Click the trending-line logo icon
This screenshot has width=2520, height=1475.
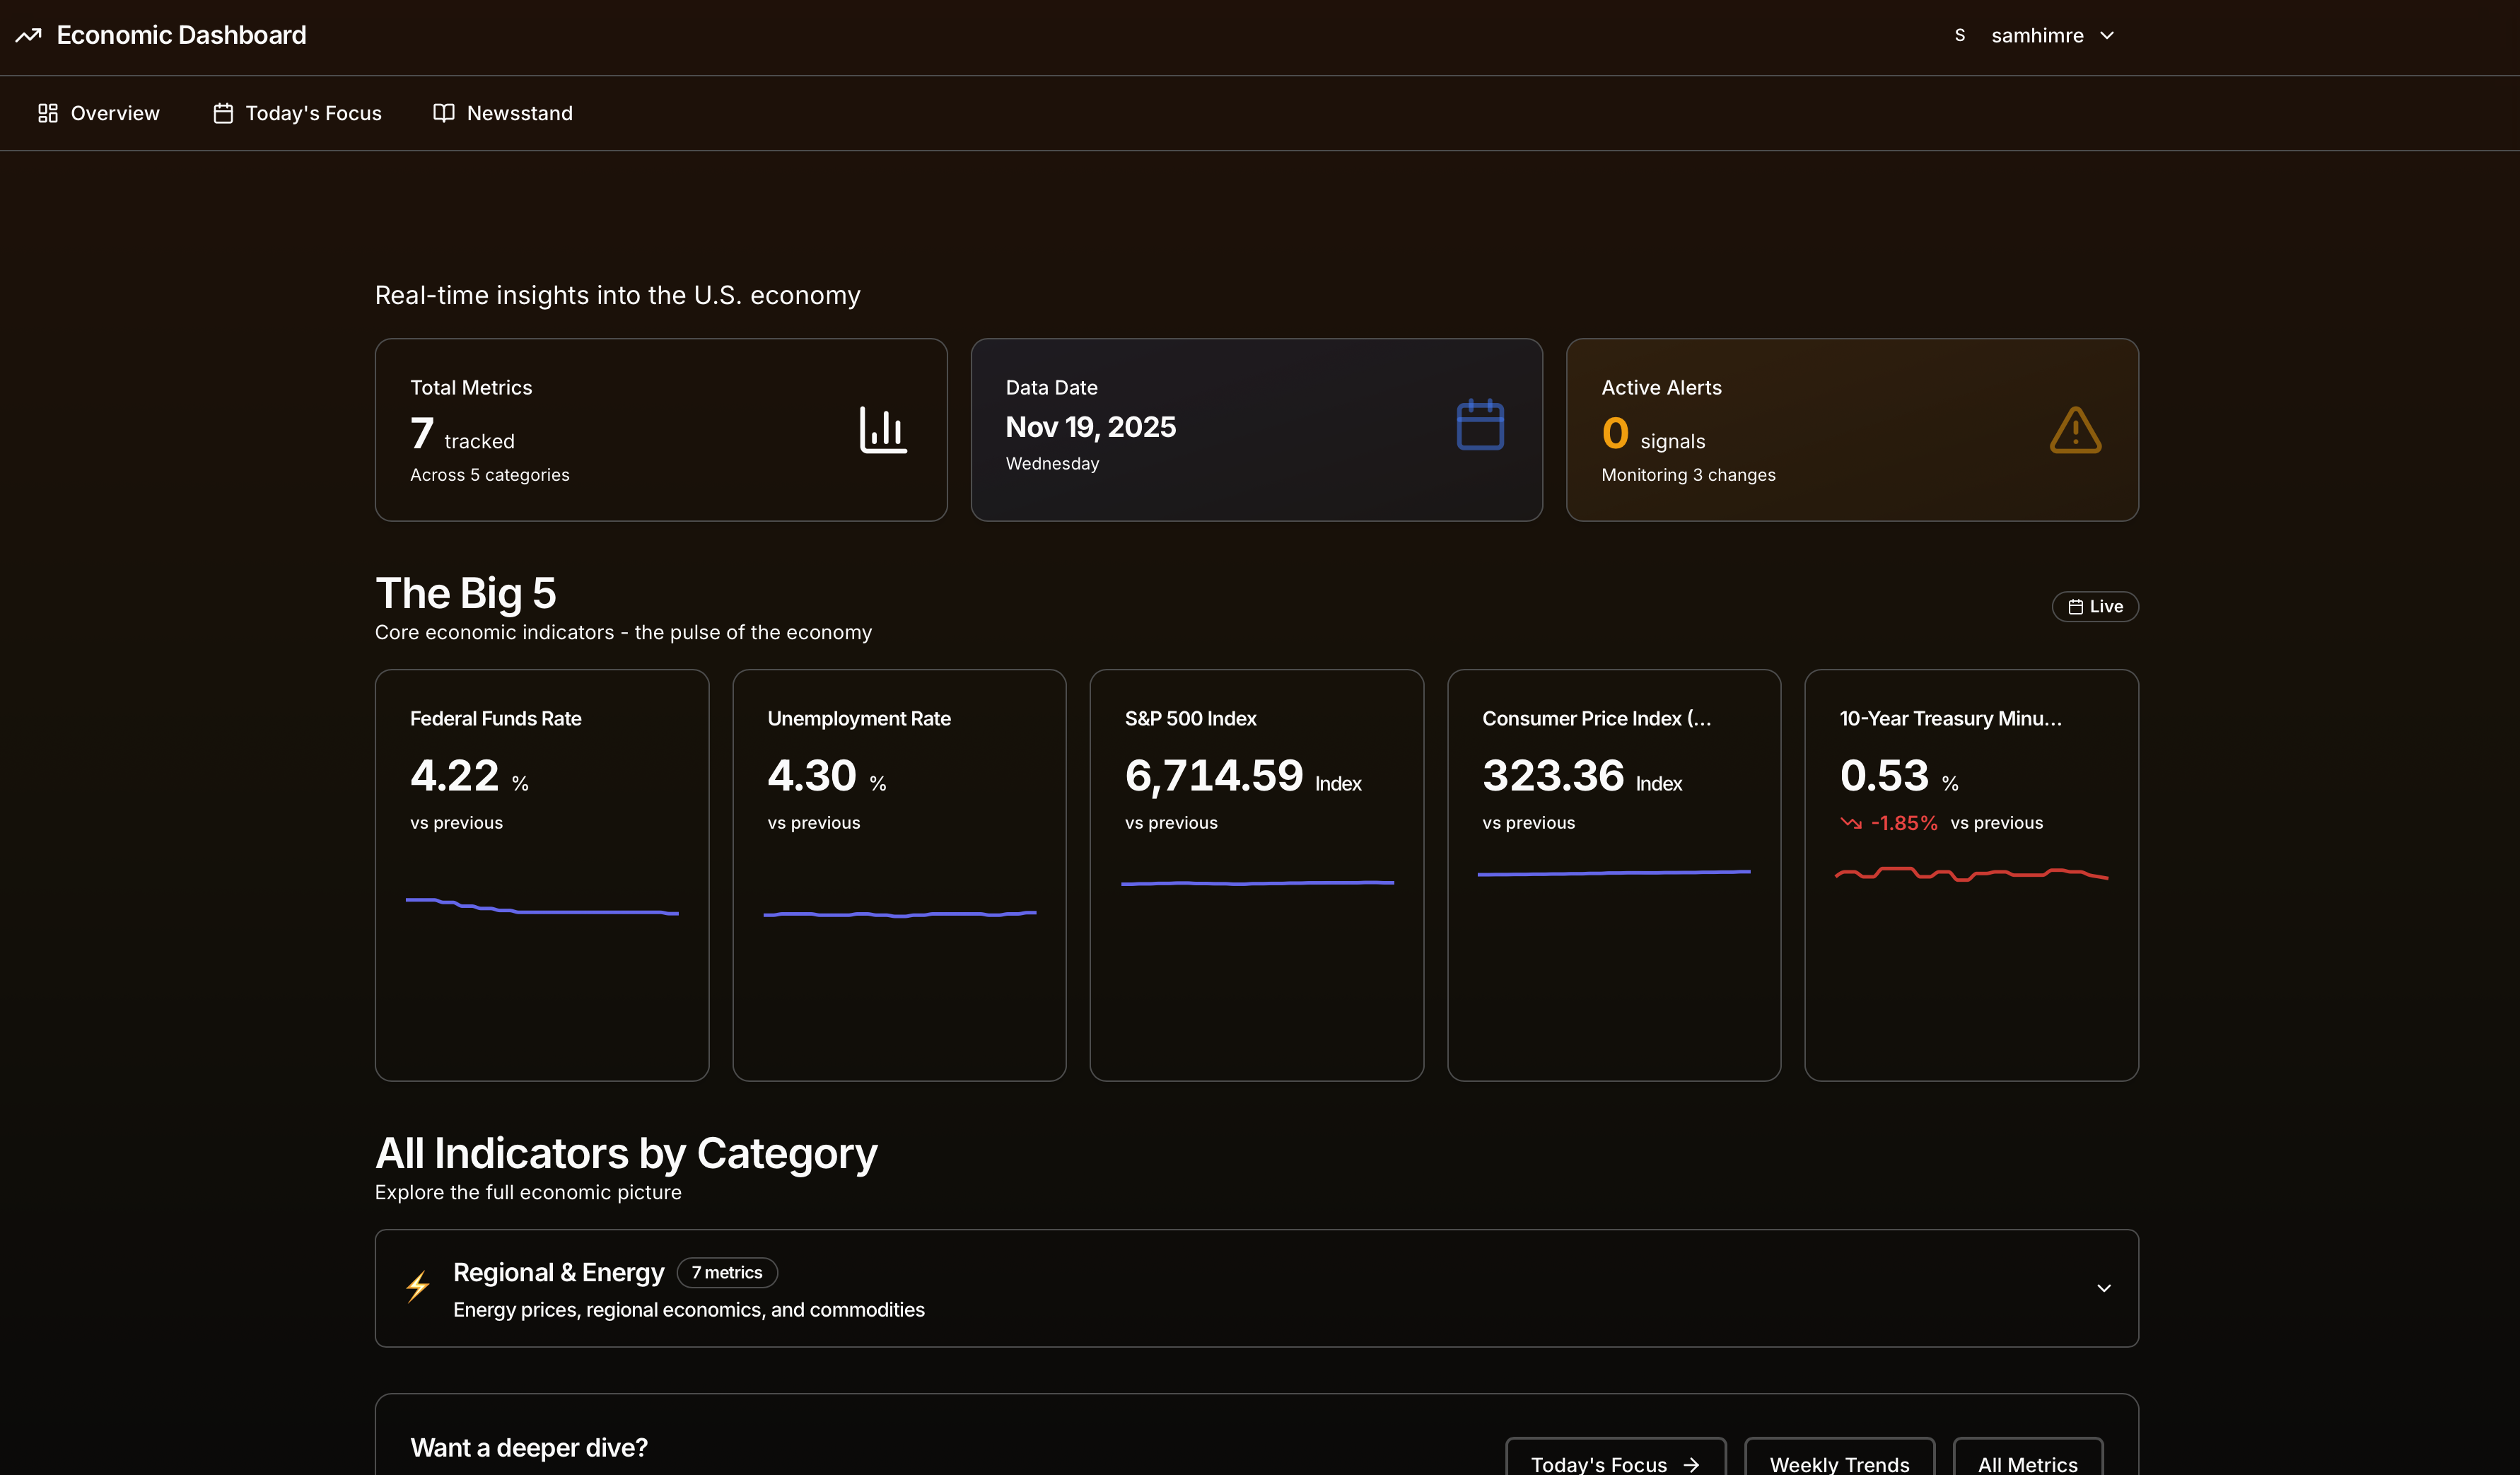tap(27, 35)
